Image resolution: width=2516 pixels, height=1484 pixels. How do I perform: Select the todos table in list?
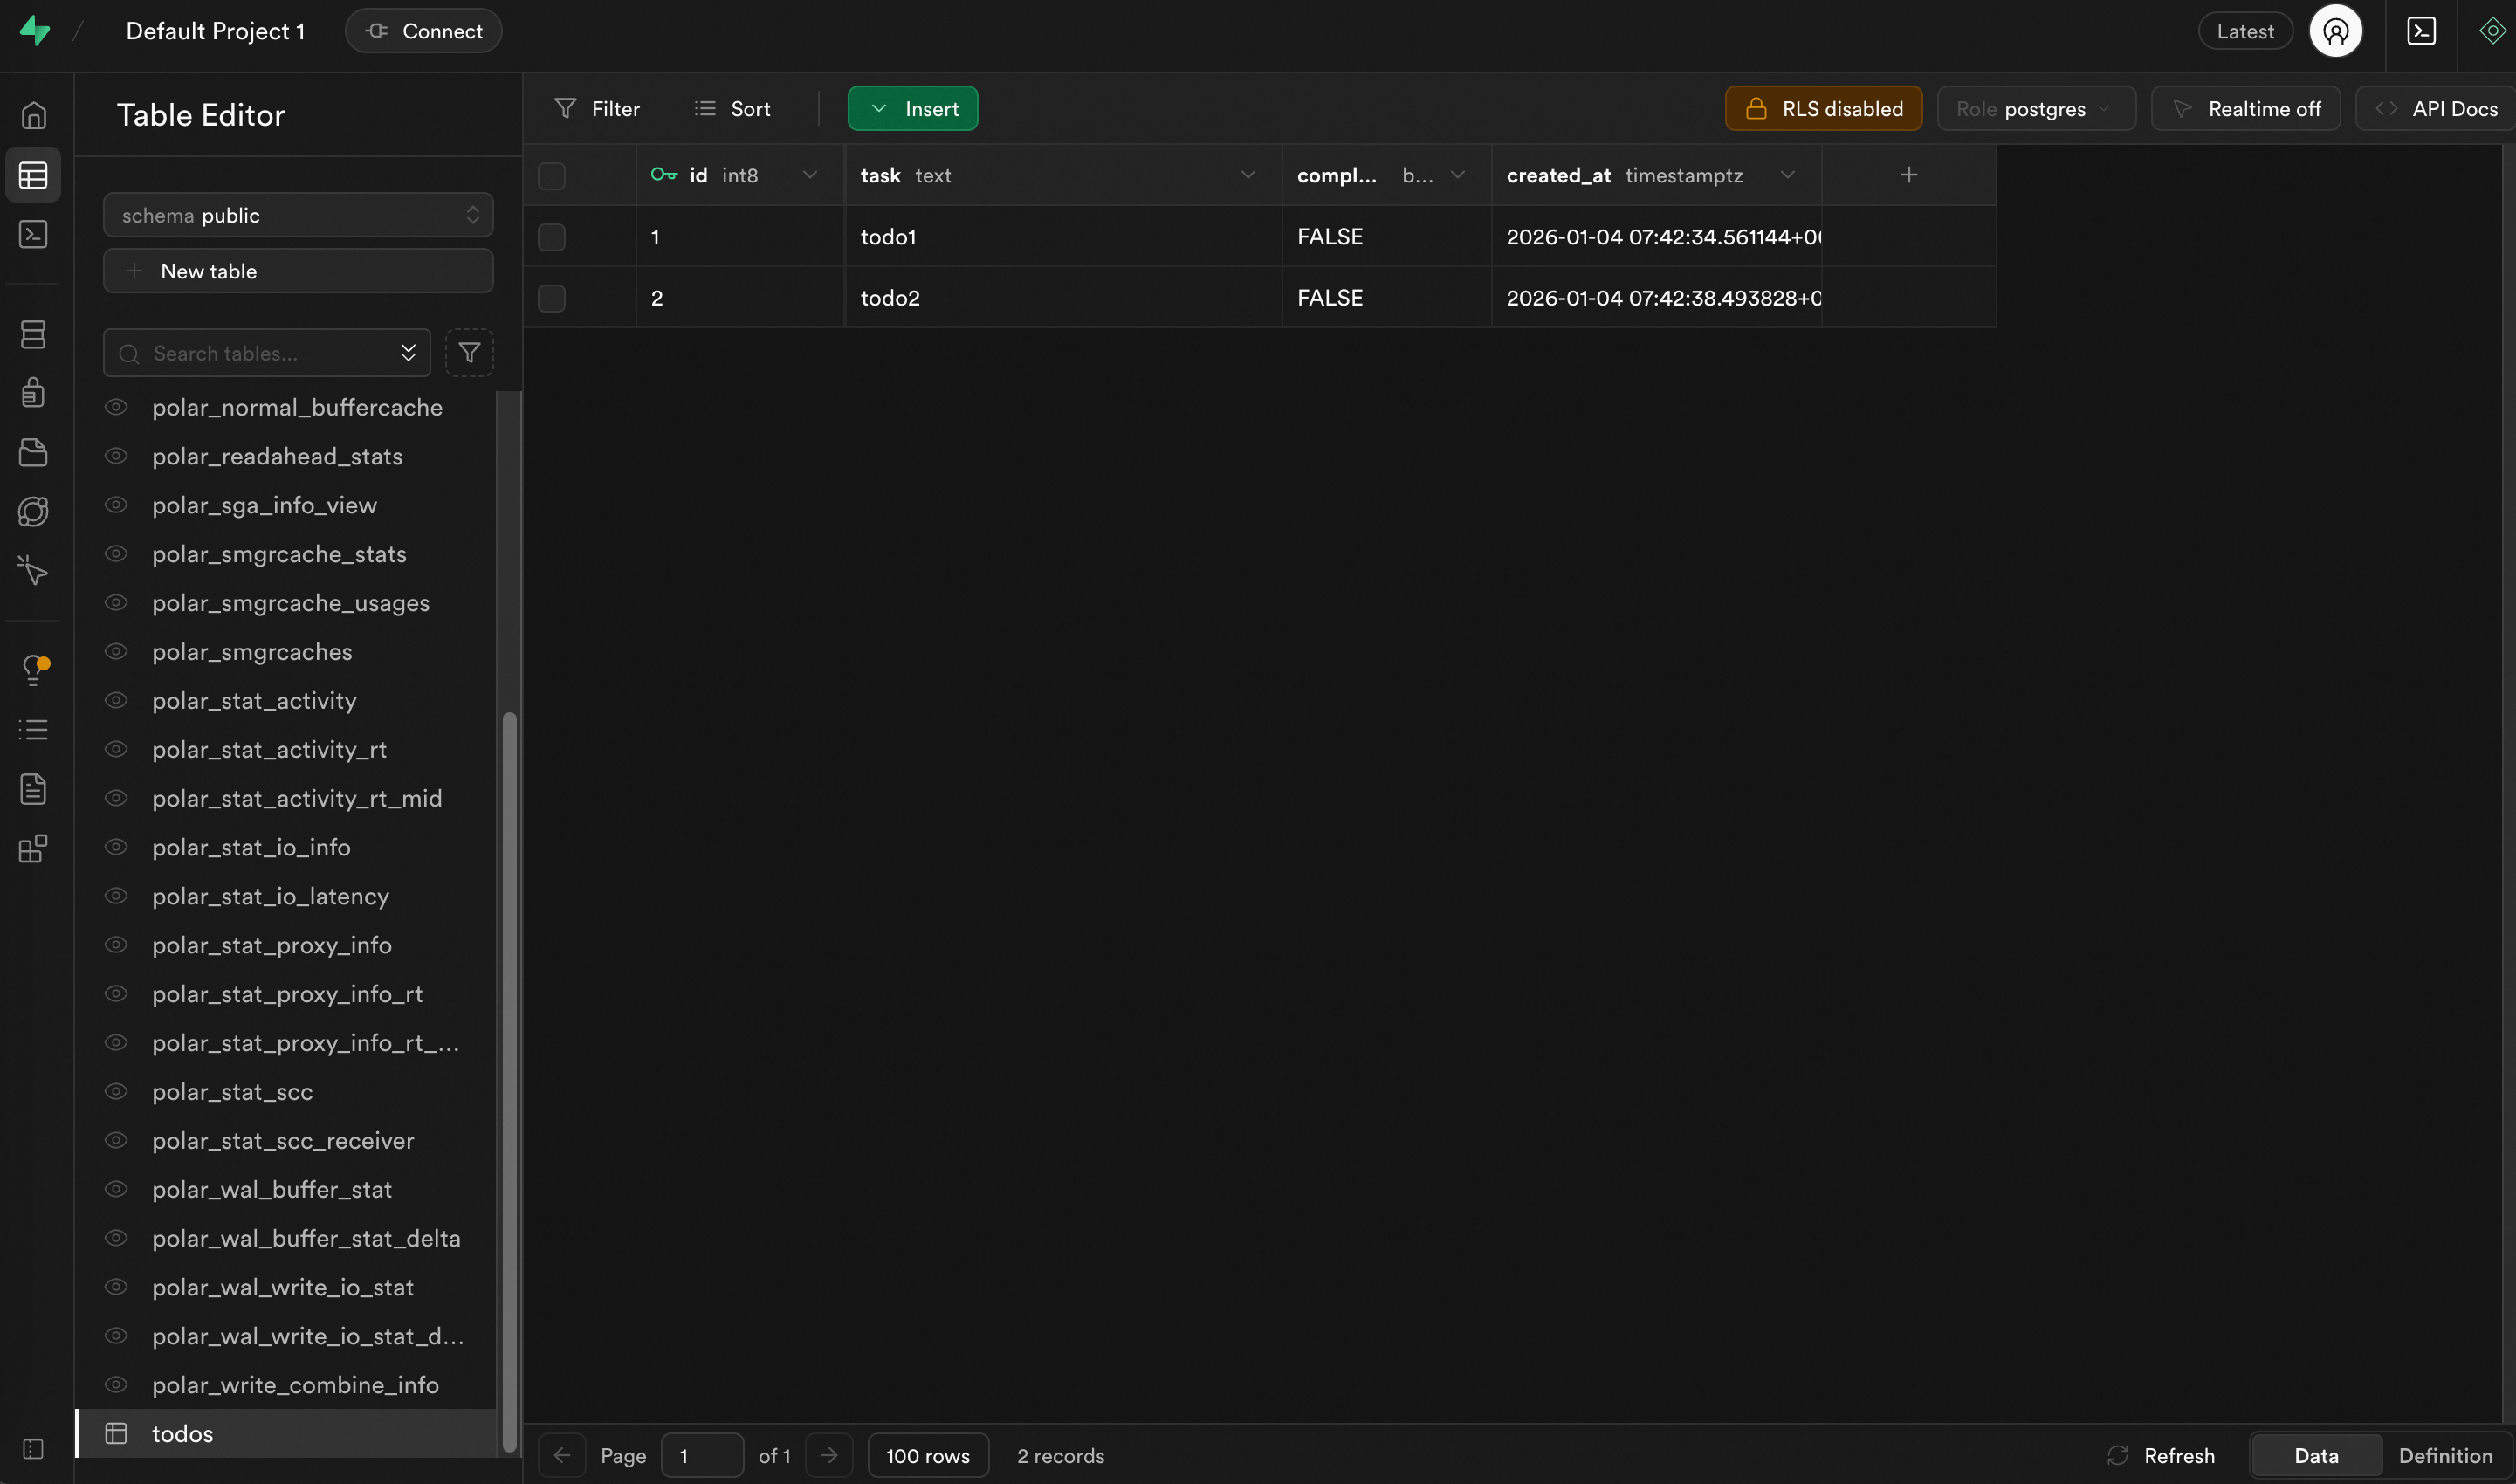(x=182, y=1433)
